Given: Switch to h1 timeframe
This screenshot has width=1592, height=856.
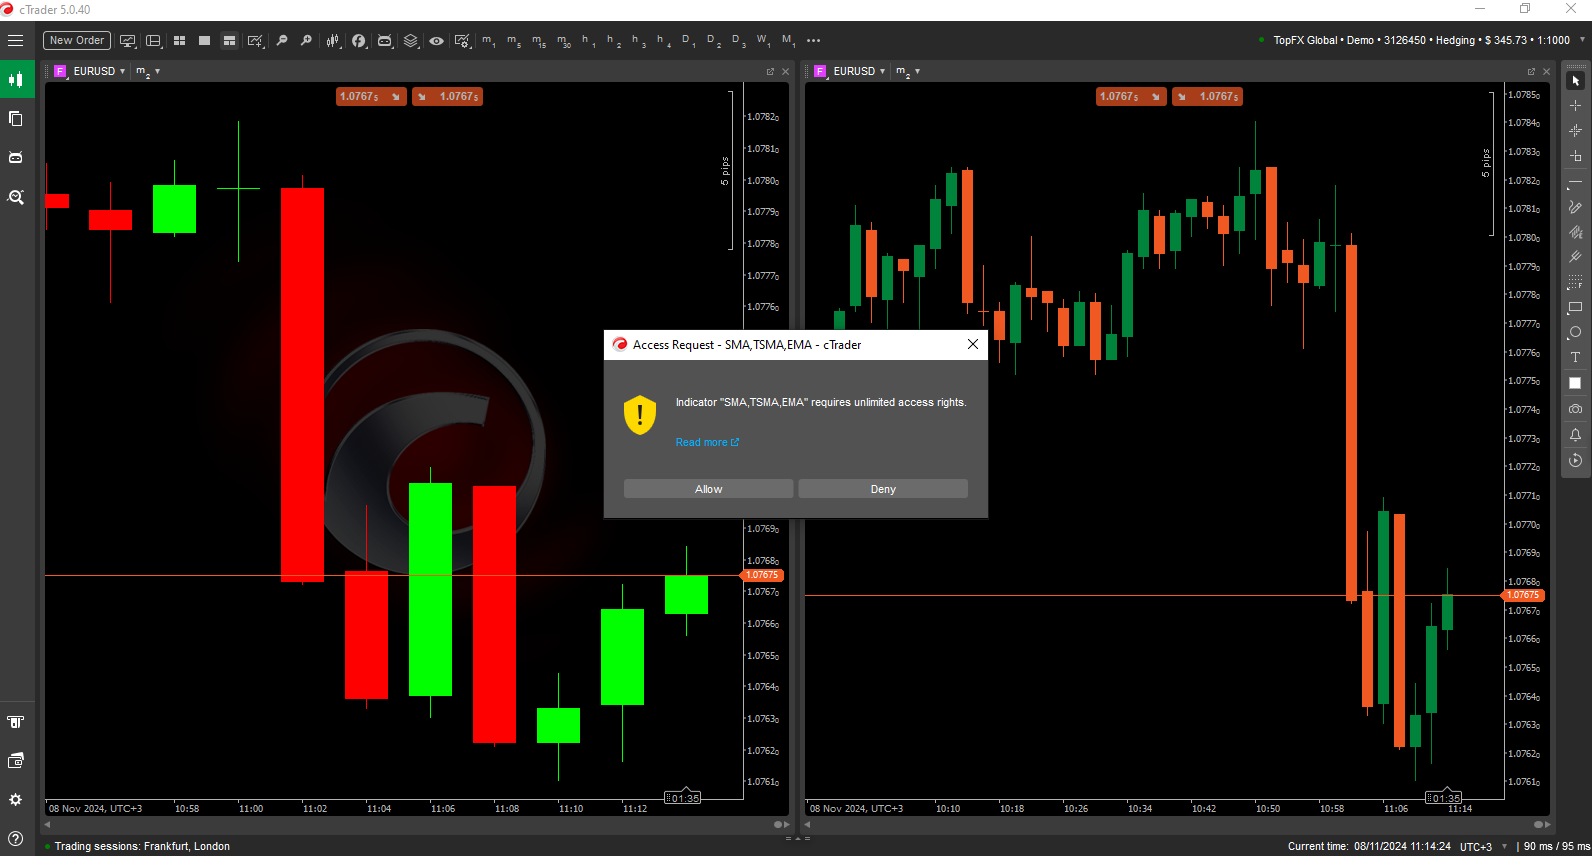Looking at the screenshot, I should pyautogui.click(x=589, y=41).
